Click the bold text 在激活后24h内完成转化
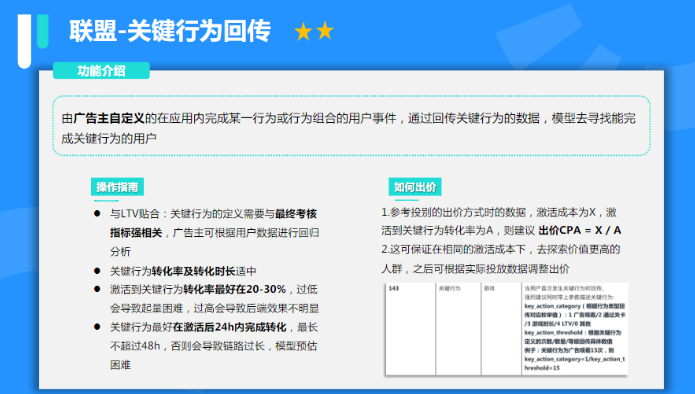This screenshot has width=695, height=394. click(230, 327)
